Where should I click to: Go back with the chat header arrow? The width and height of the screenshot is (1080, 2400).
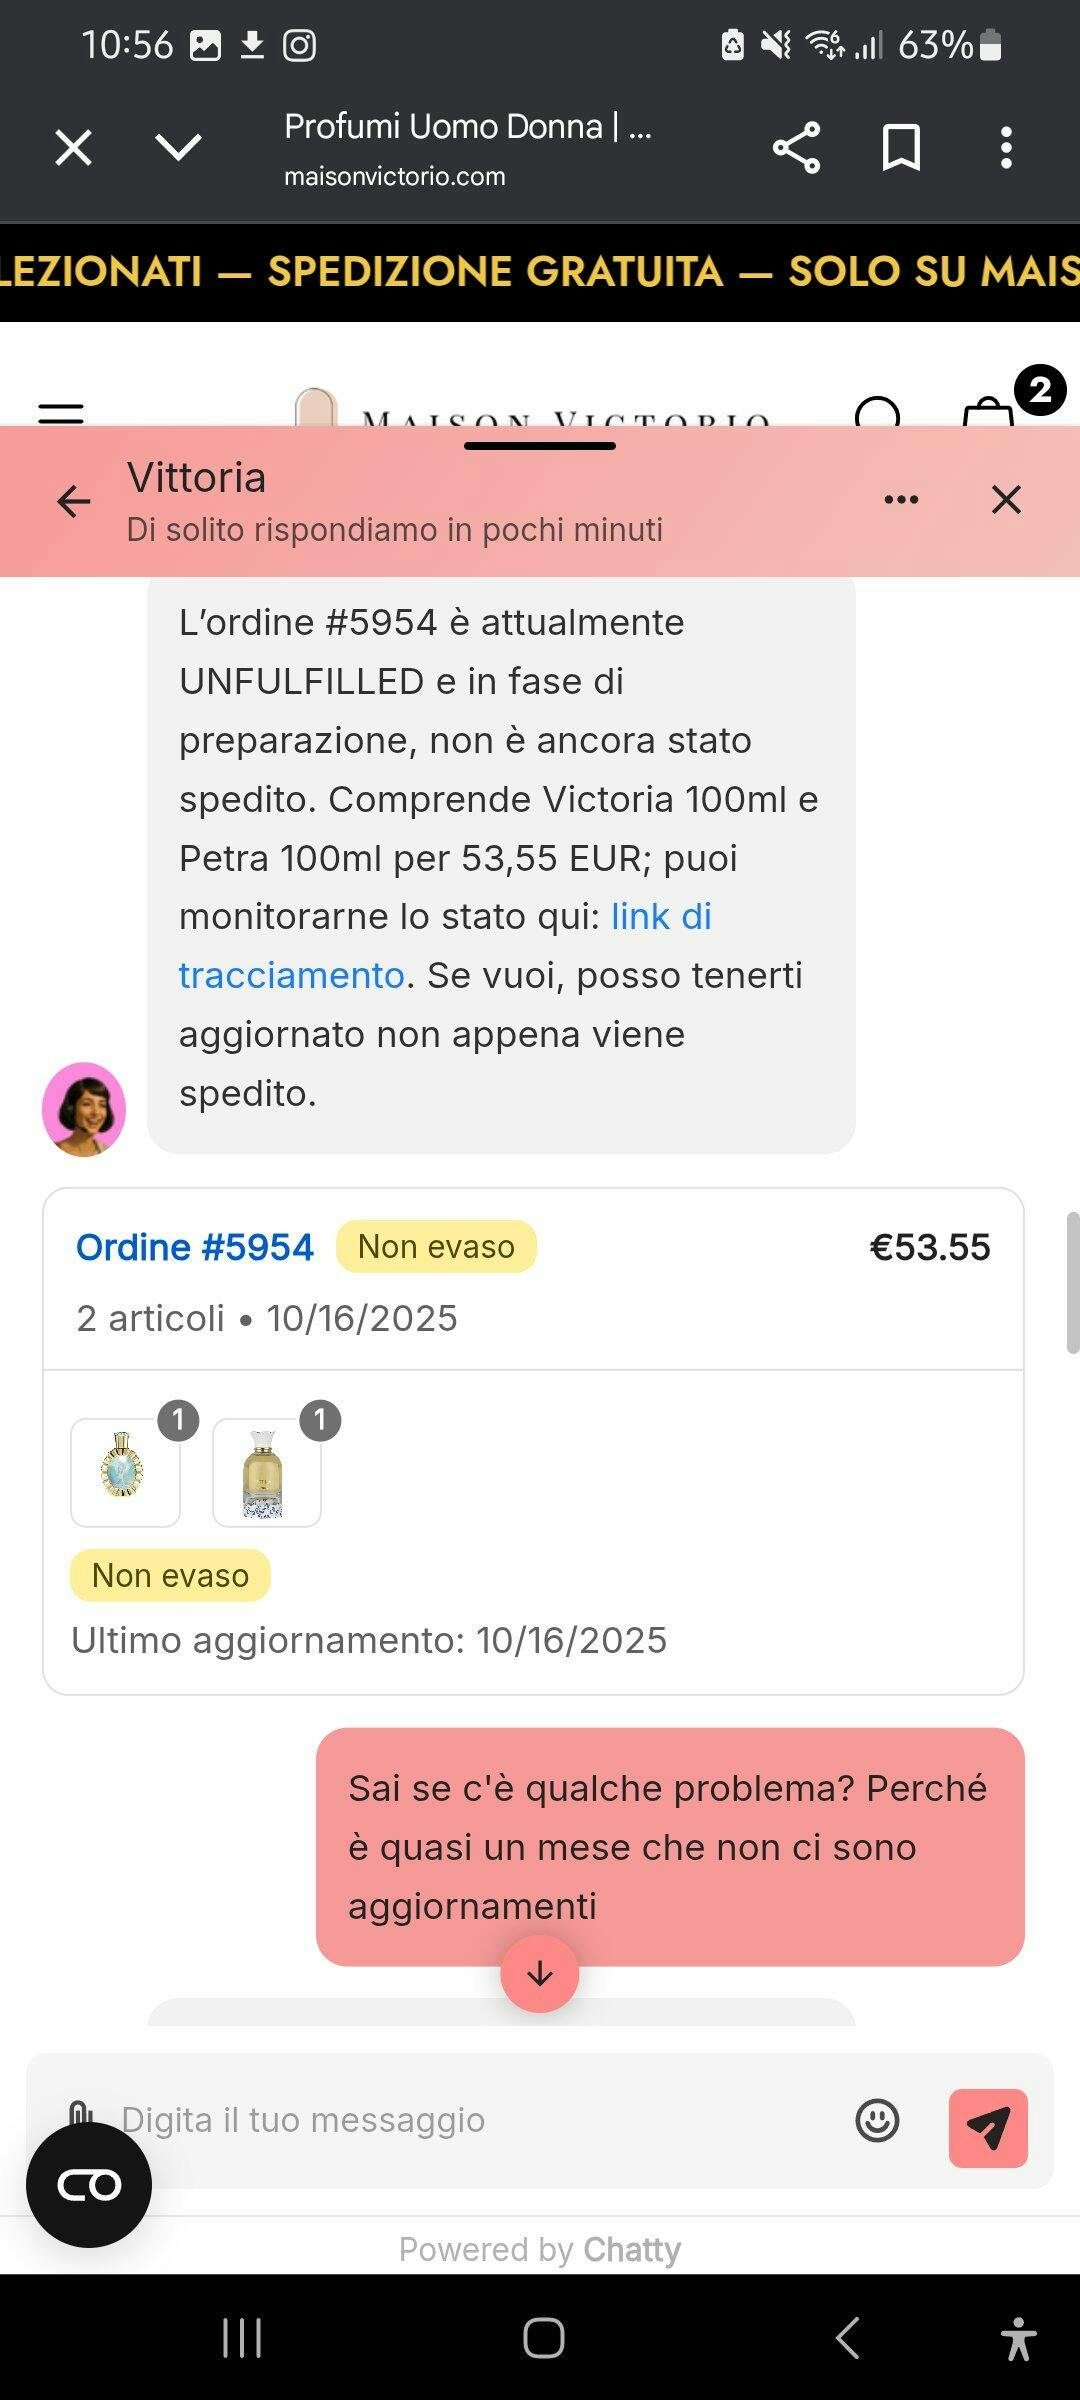pos(74,500)
